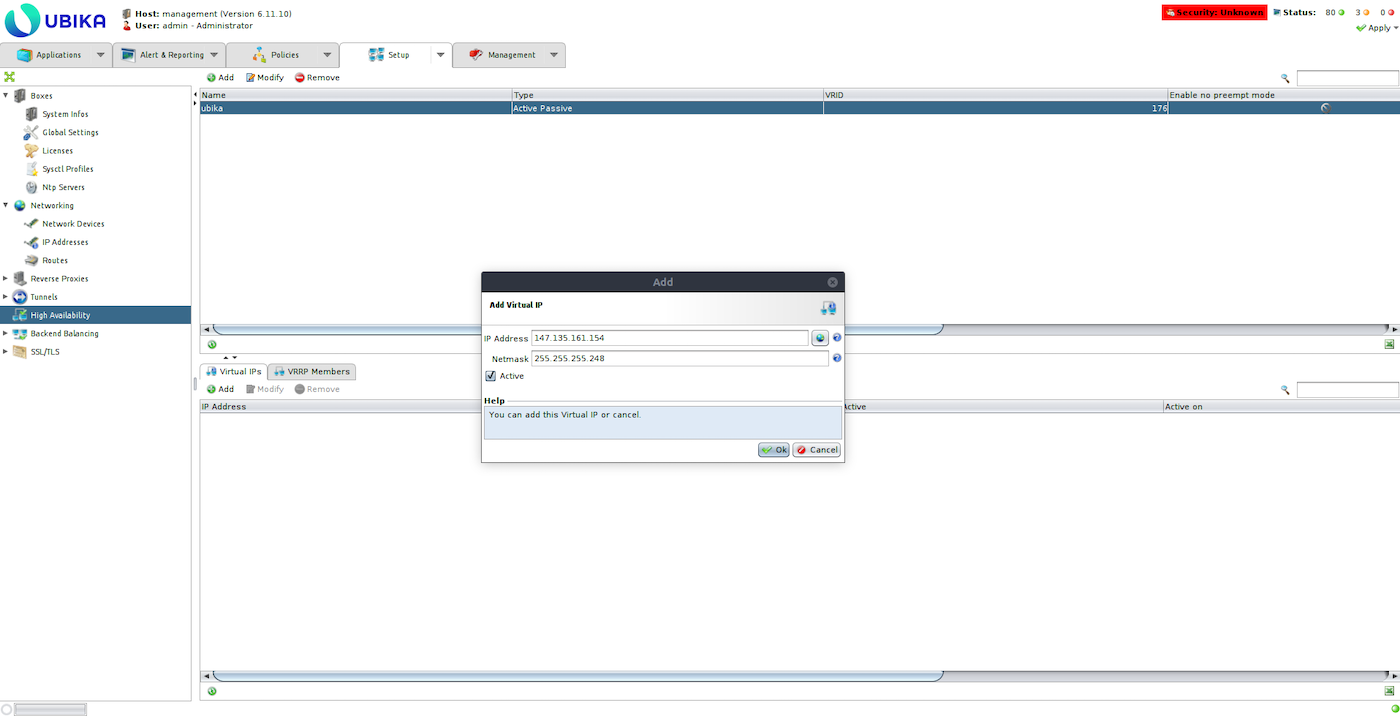
Task: Click the refresh icon below the upper table
Action: click(212, 344)
